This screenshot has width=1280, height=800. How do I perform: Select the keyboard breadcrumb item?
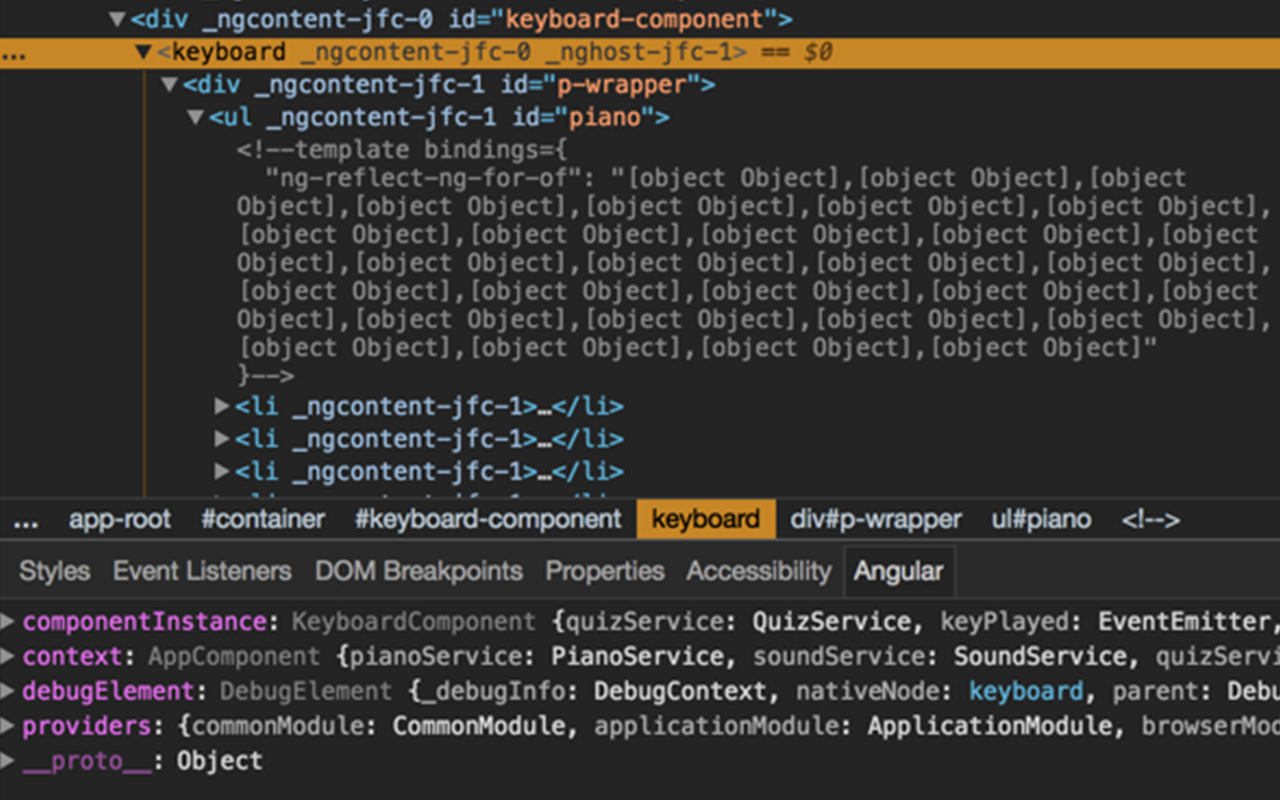click(706, 520)
